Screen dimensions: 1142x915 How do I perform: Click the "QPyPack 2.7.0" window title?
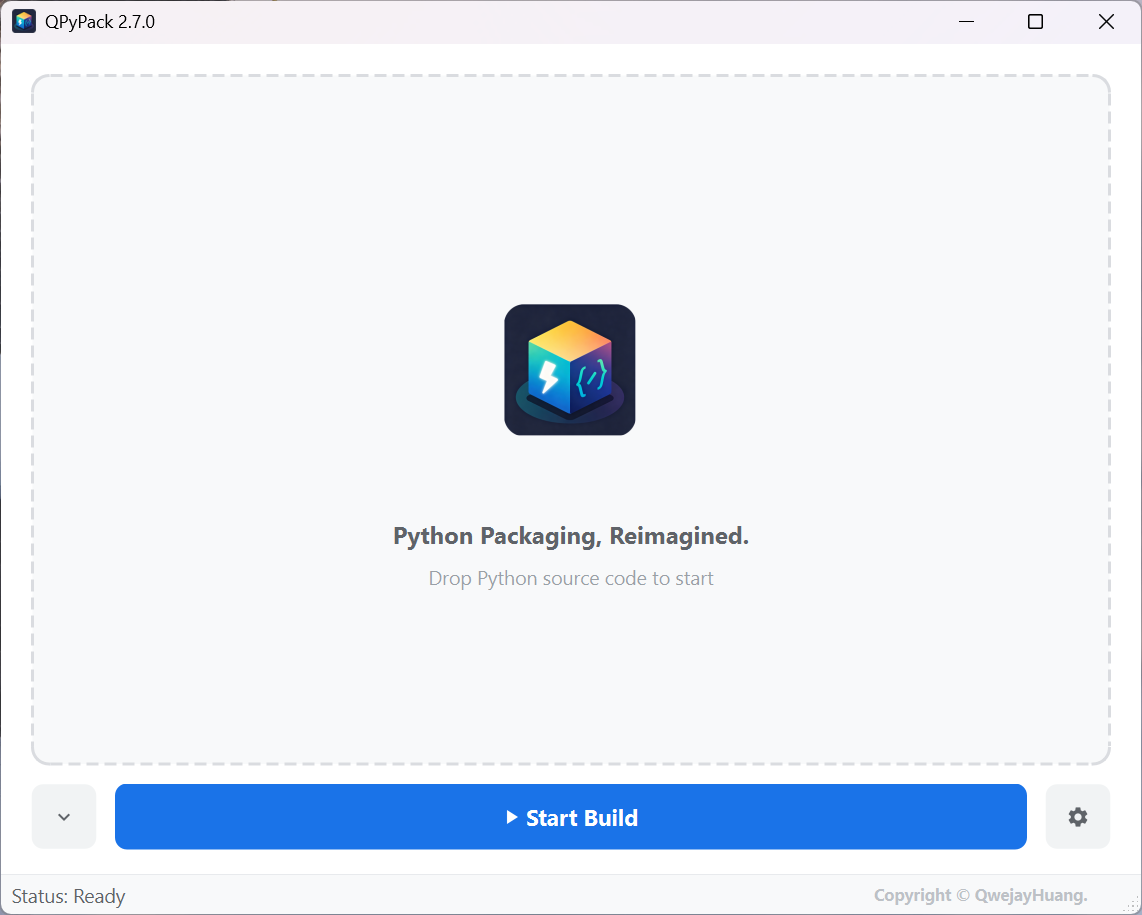[100, 22]
